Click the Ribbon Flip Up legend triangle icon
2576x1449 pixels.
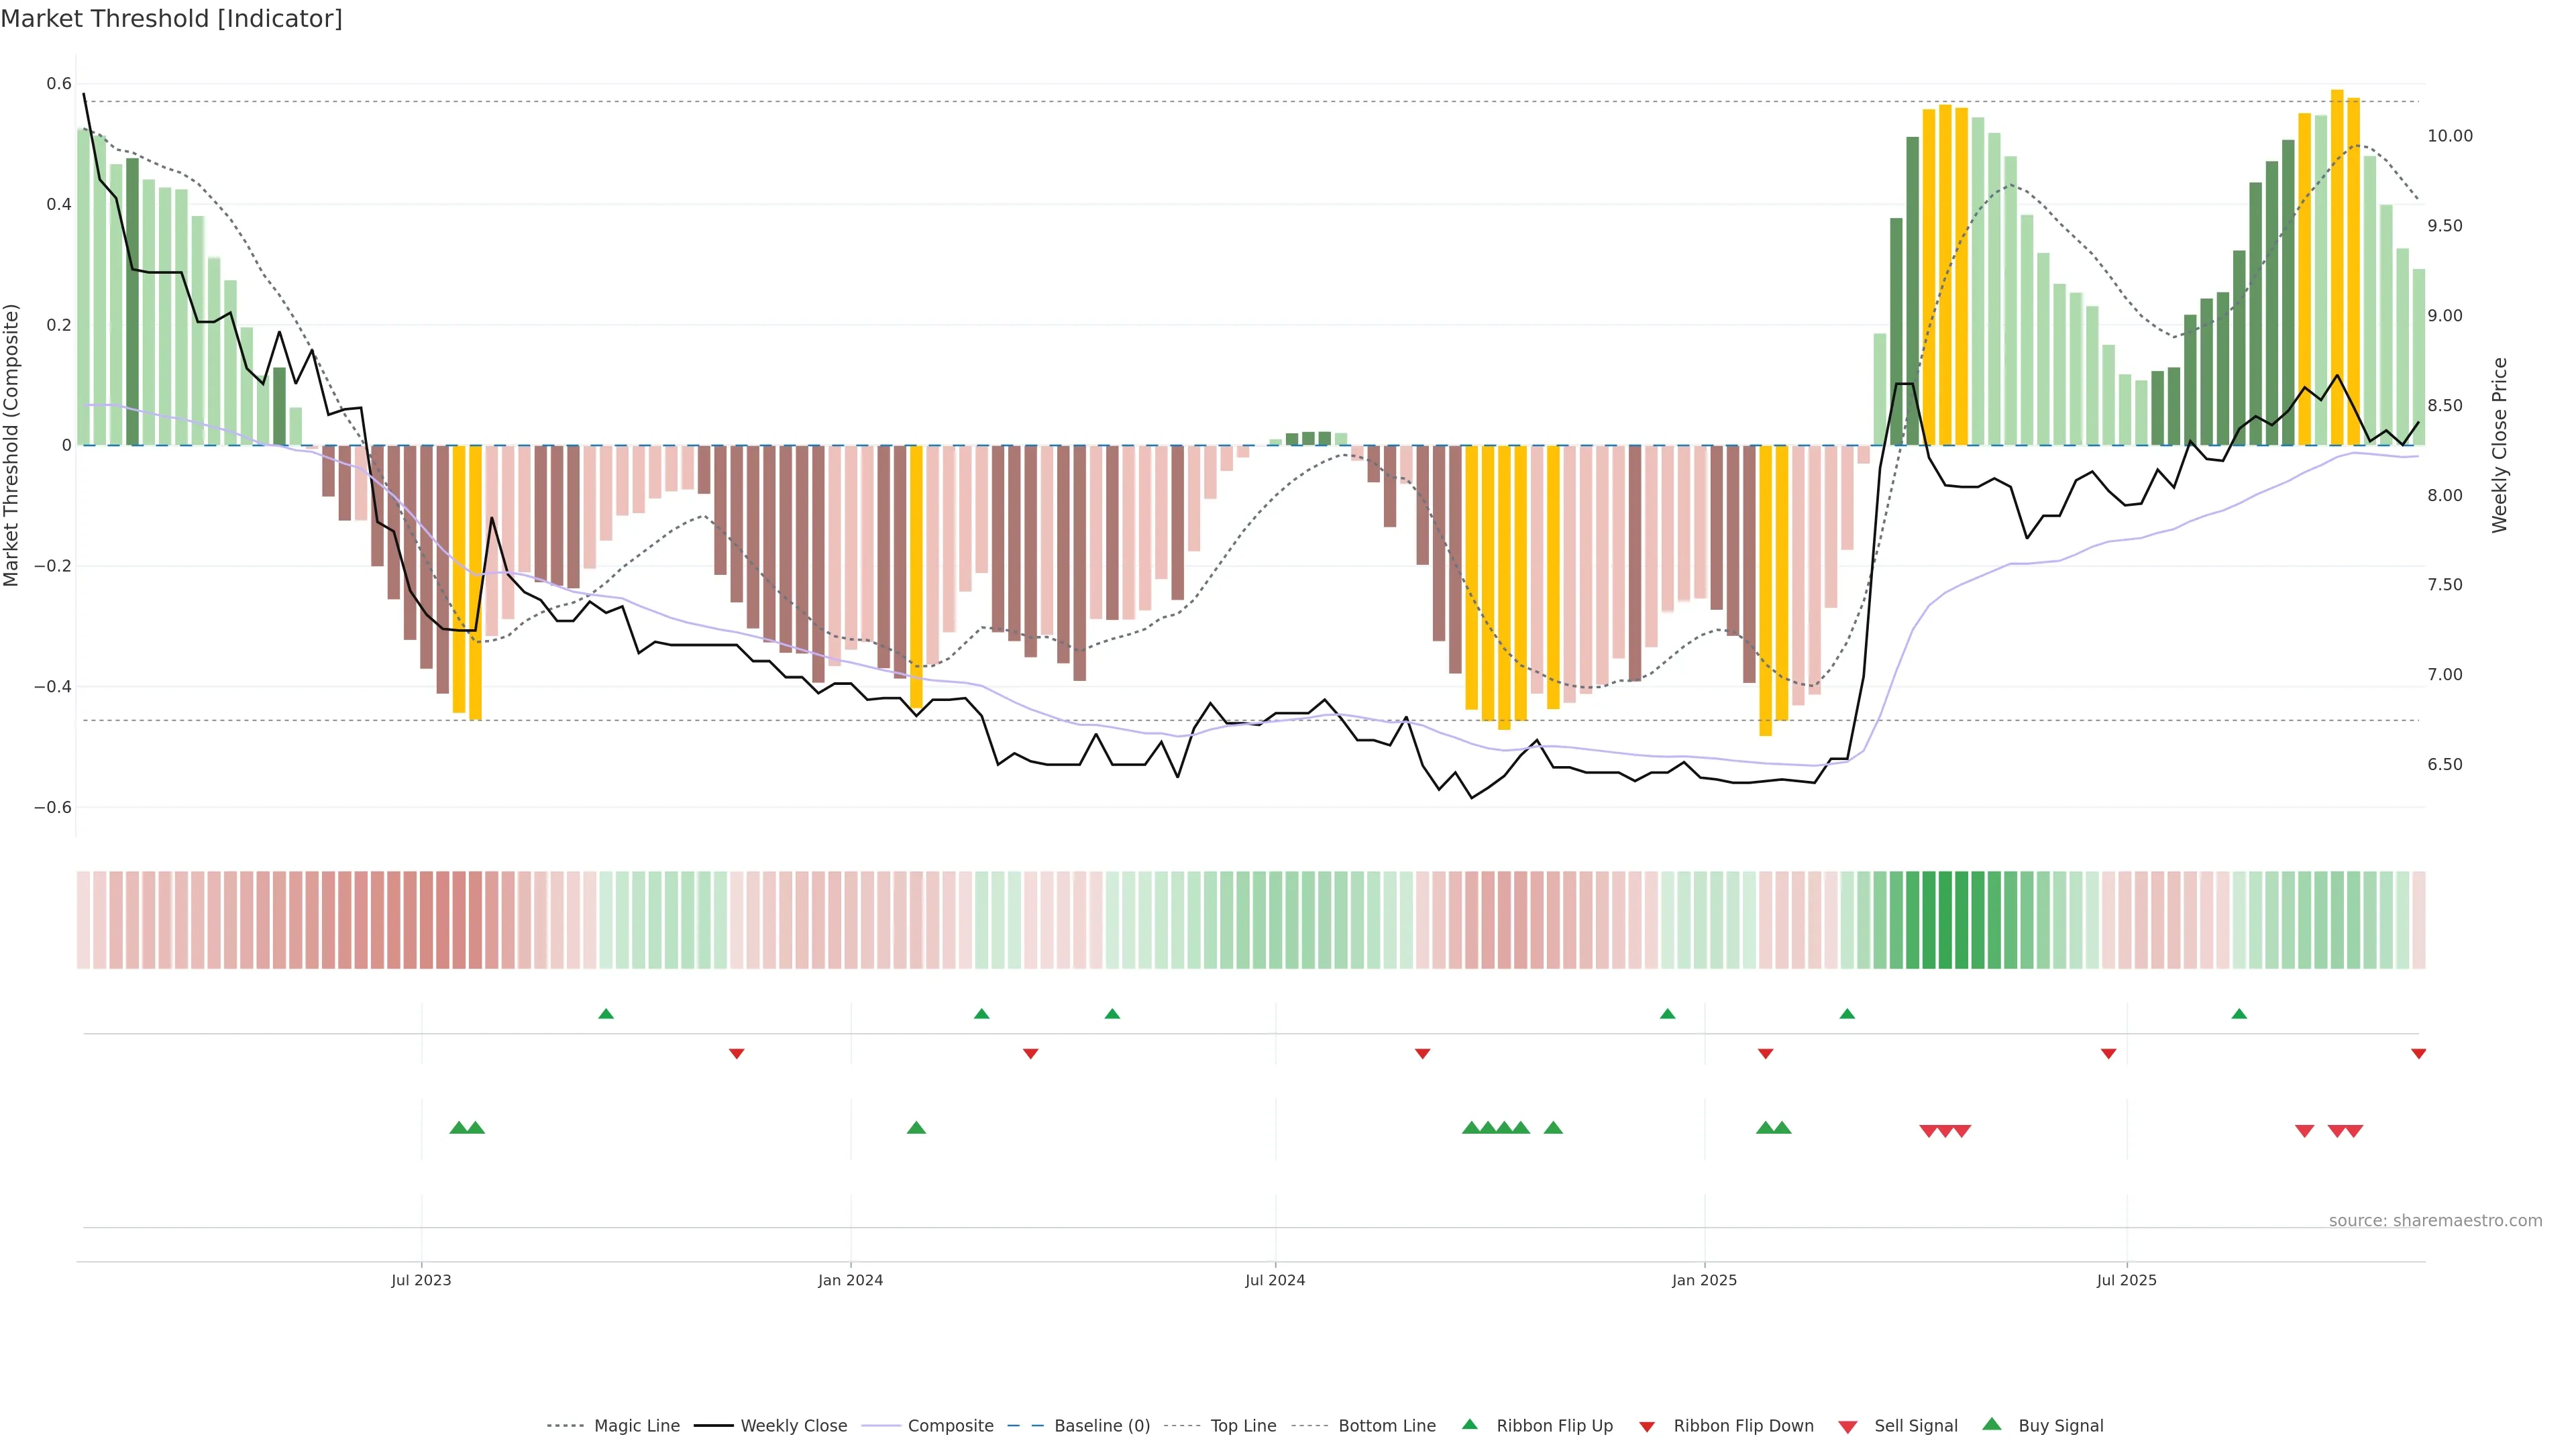pyautogui.click(x=1469, y=1424)
